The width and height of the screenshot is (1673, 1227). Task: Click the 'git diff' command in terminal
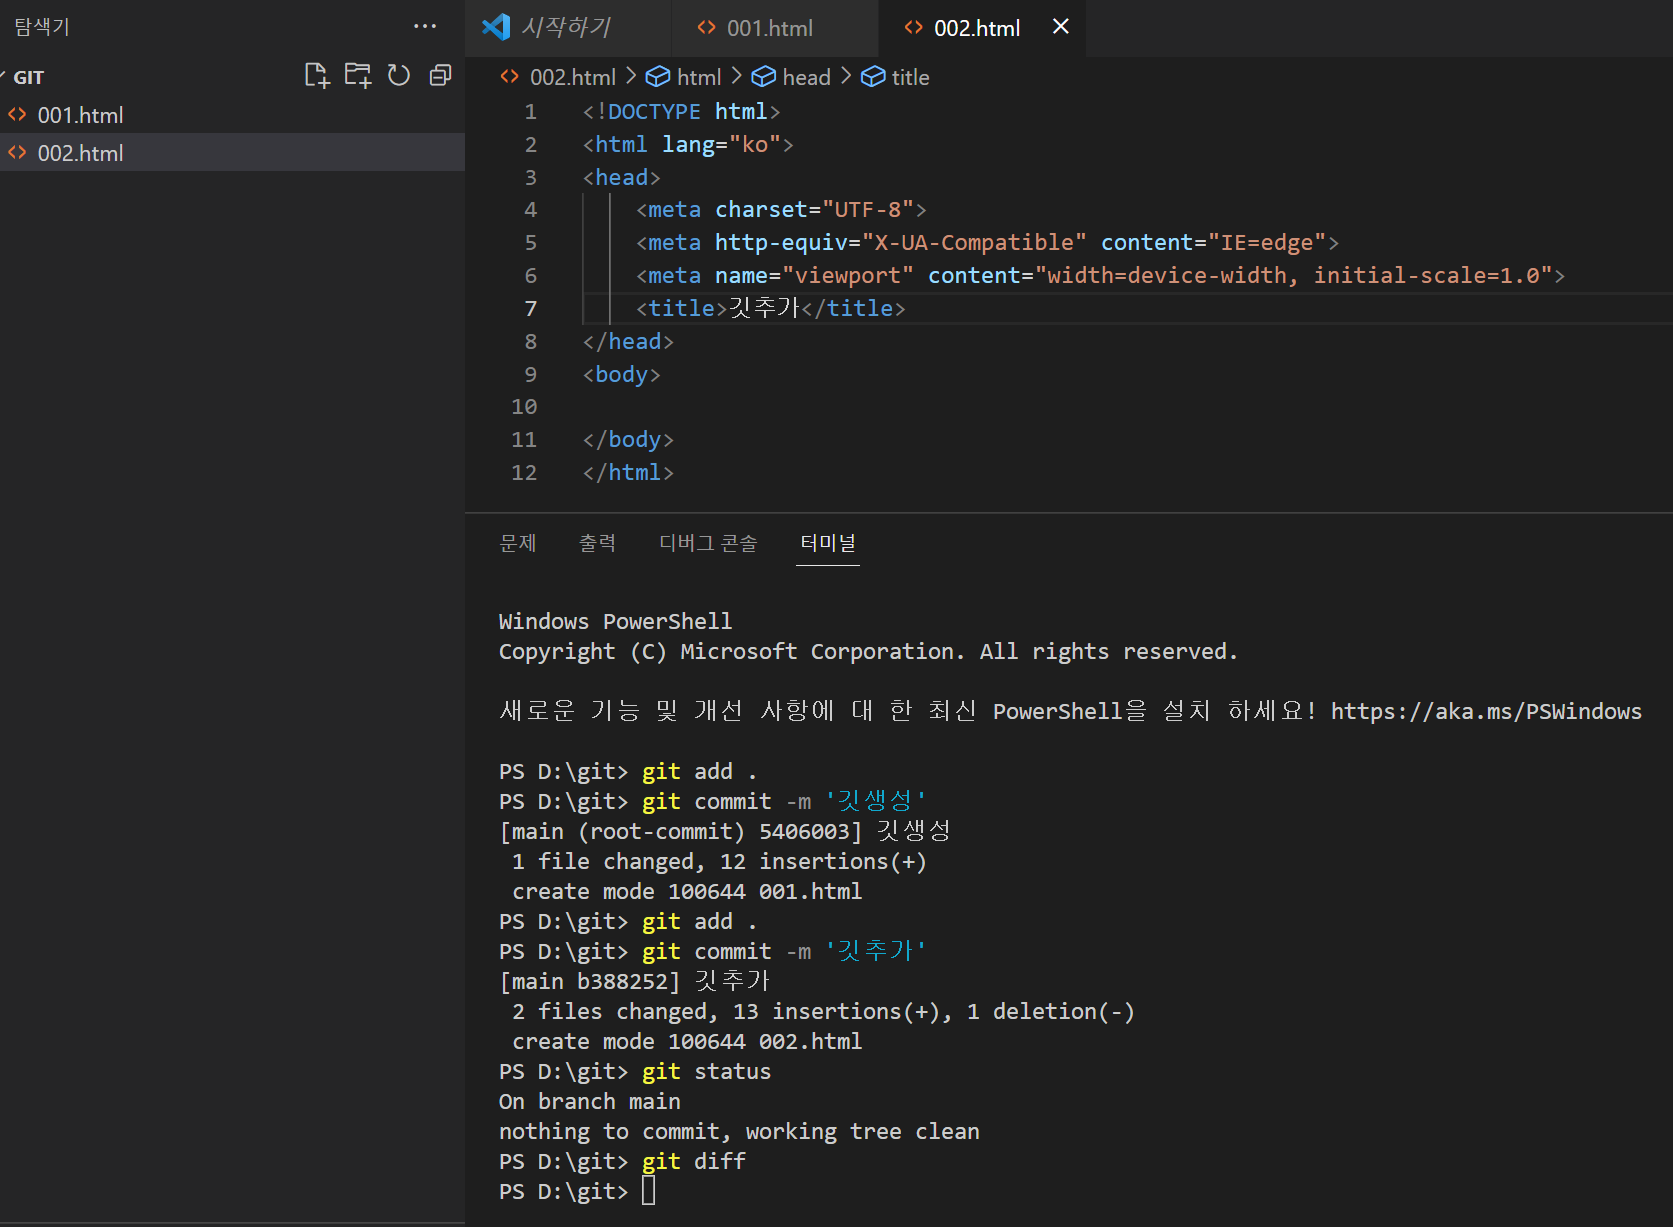[x=694, y=1162]
